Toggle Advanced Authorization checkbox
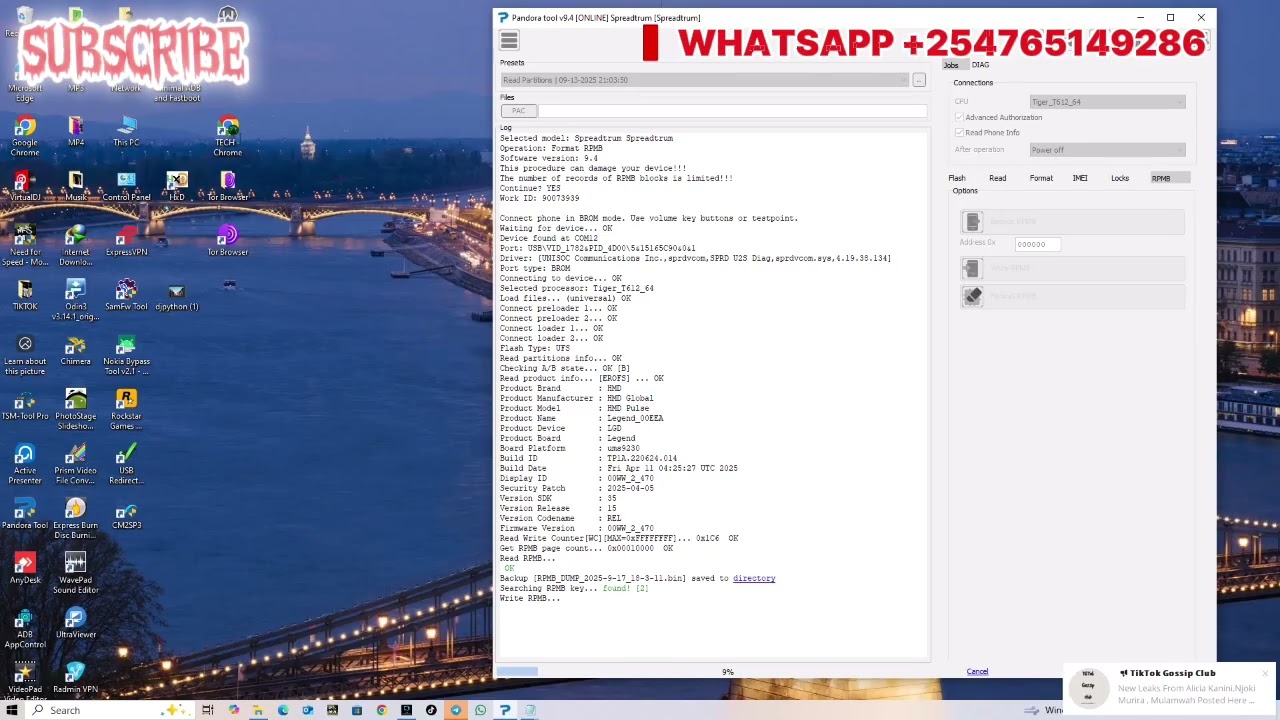This screenshot has height=720, width=1280. point(959,117)
